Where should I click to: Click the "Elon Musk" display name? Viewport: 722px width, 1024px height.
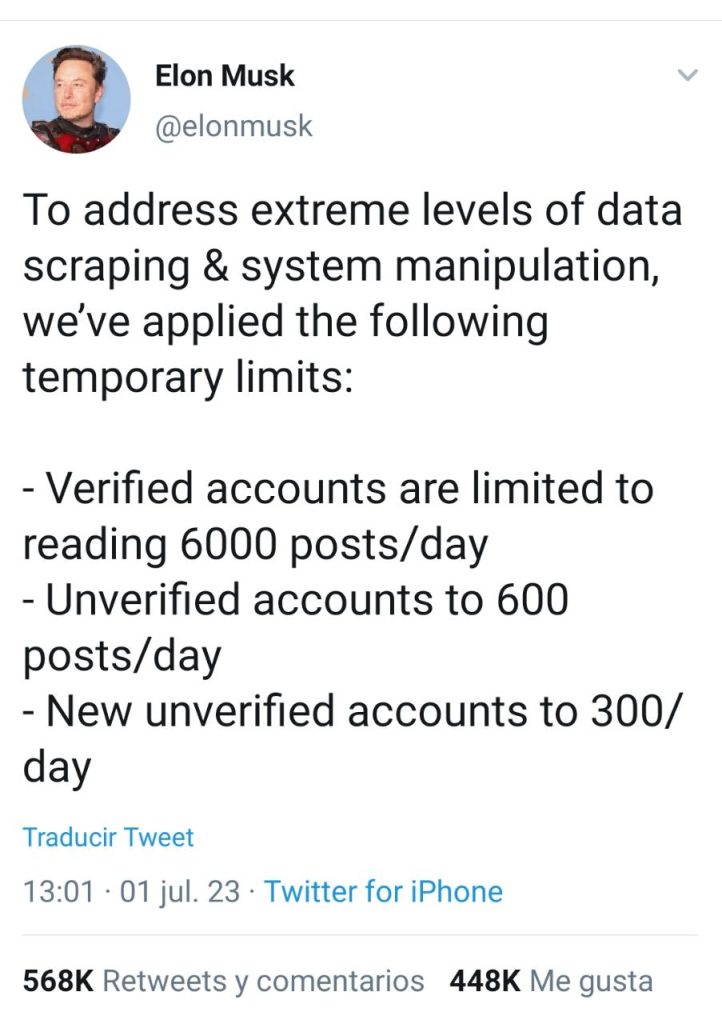pyautogui.click(x=225, y=76)
